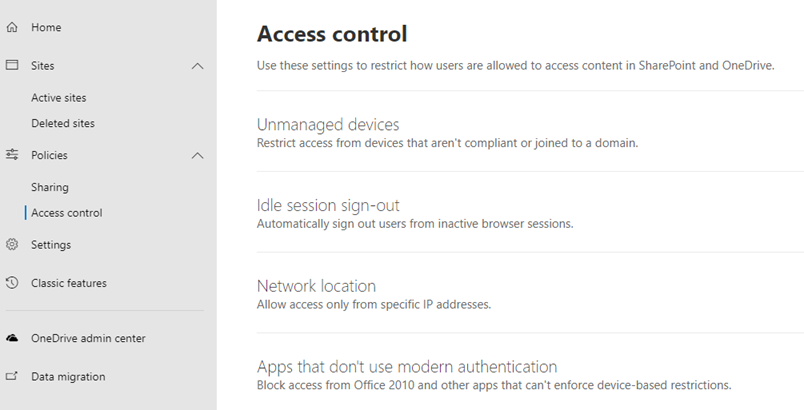Image resolution: width=804 pixels, height=410 pixels.
Task: Collapse the Policies section chevron
Action: click(197, 155)
